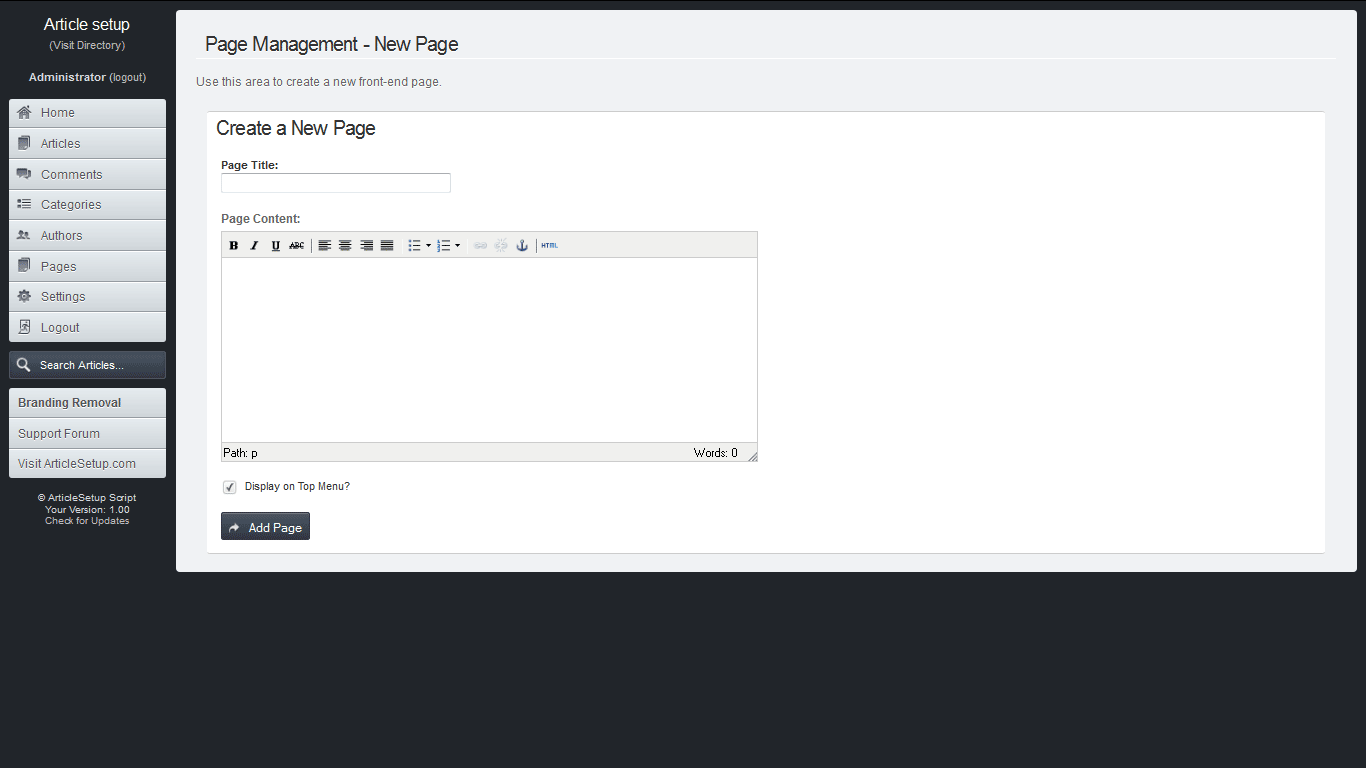Expand the numbered list style dropdown
Viewport: 1366px width, 768px height.
[458, 246]
